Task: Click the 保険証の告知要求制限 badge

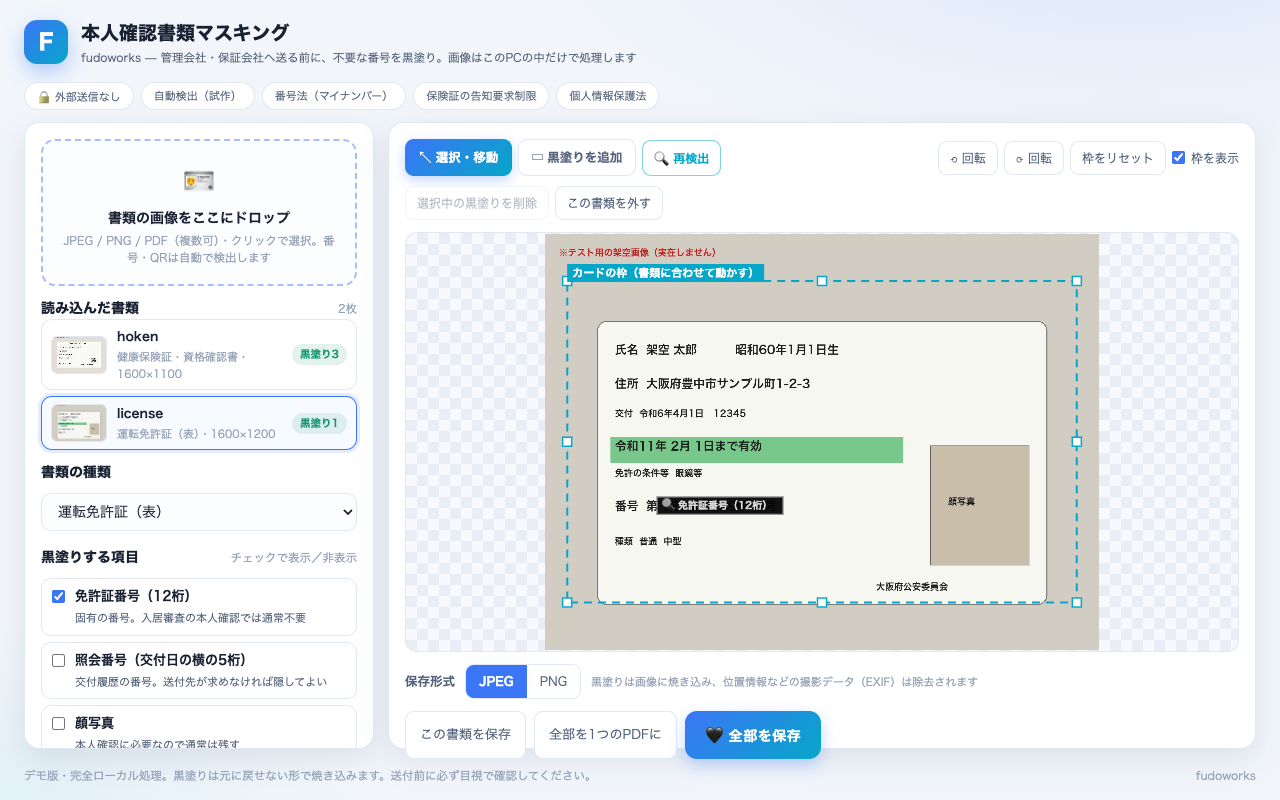Action: pyautogui.click(x=481, y=96)
